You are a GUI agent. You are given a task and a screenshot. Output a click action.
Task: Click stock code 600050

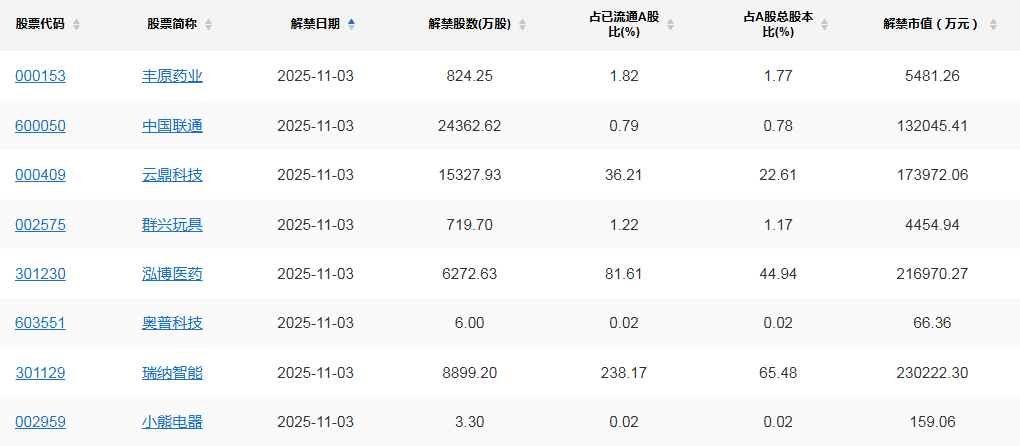tap(40, 125)
